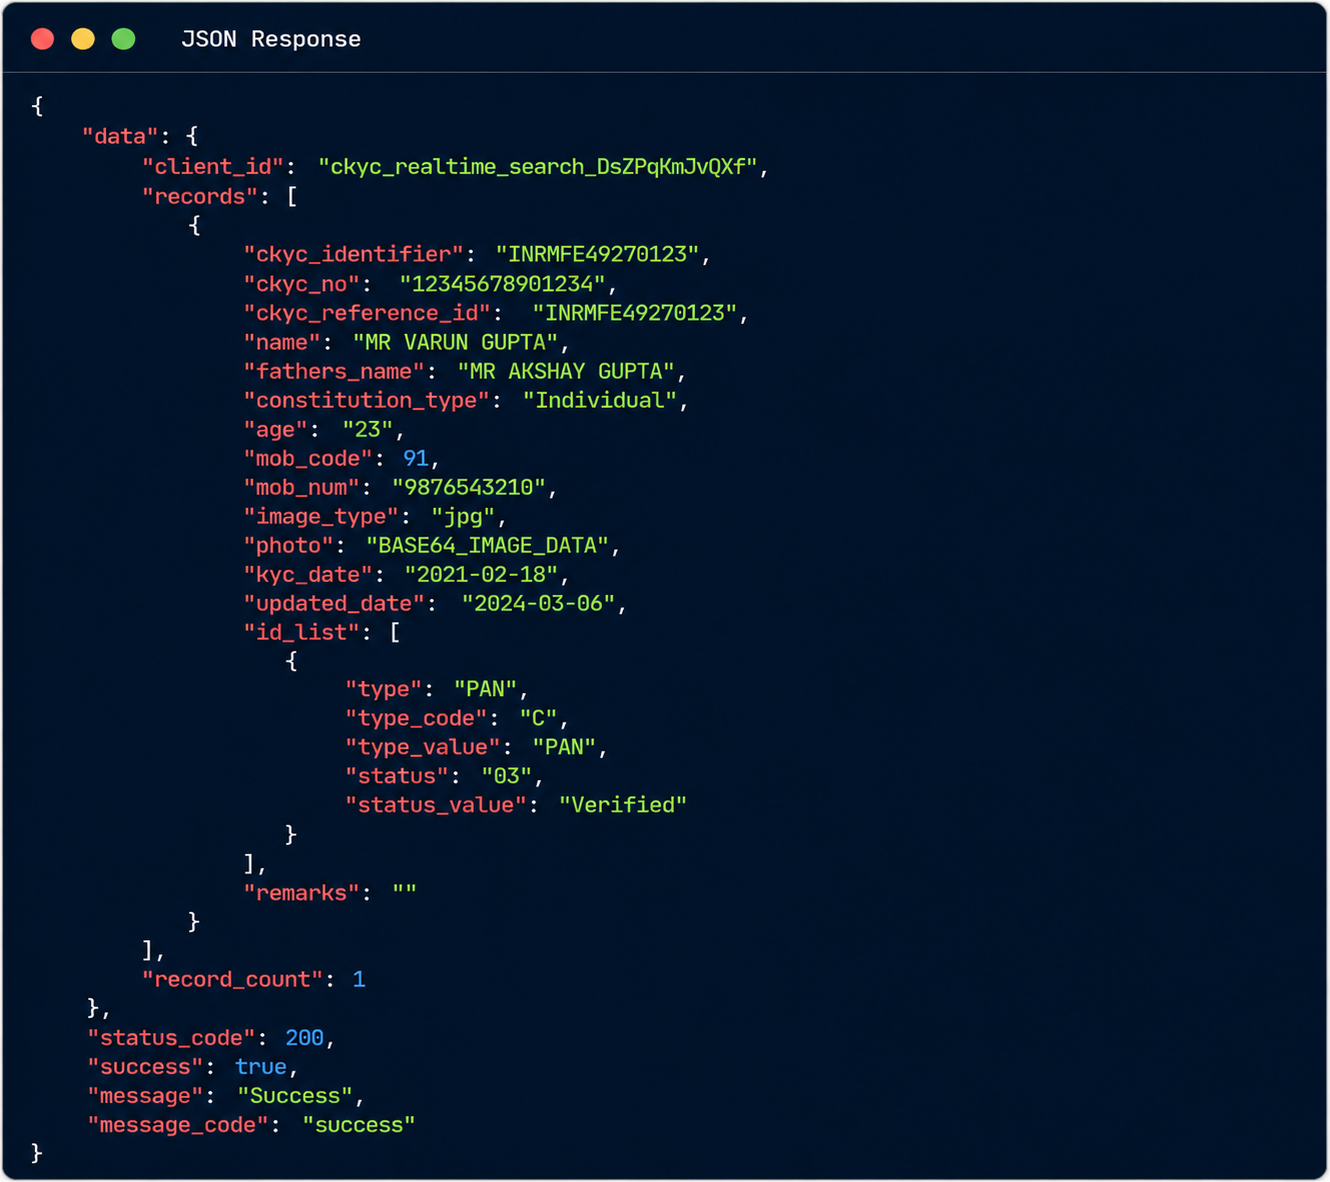Viewport: 1330px width, 1182px height.
Task: Select the date "2021-02-18"
Action: [x=481, y=574]
